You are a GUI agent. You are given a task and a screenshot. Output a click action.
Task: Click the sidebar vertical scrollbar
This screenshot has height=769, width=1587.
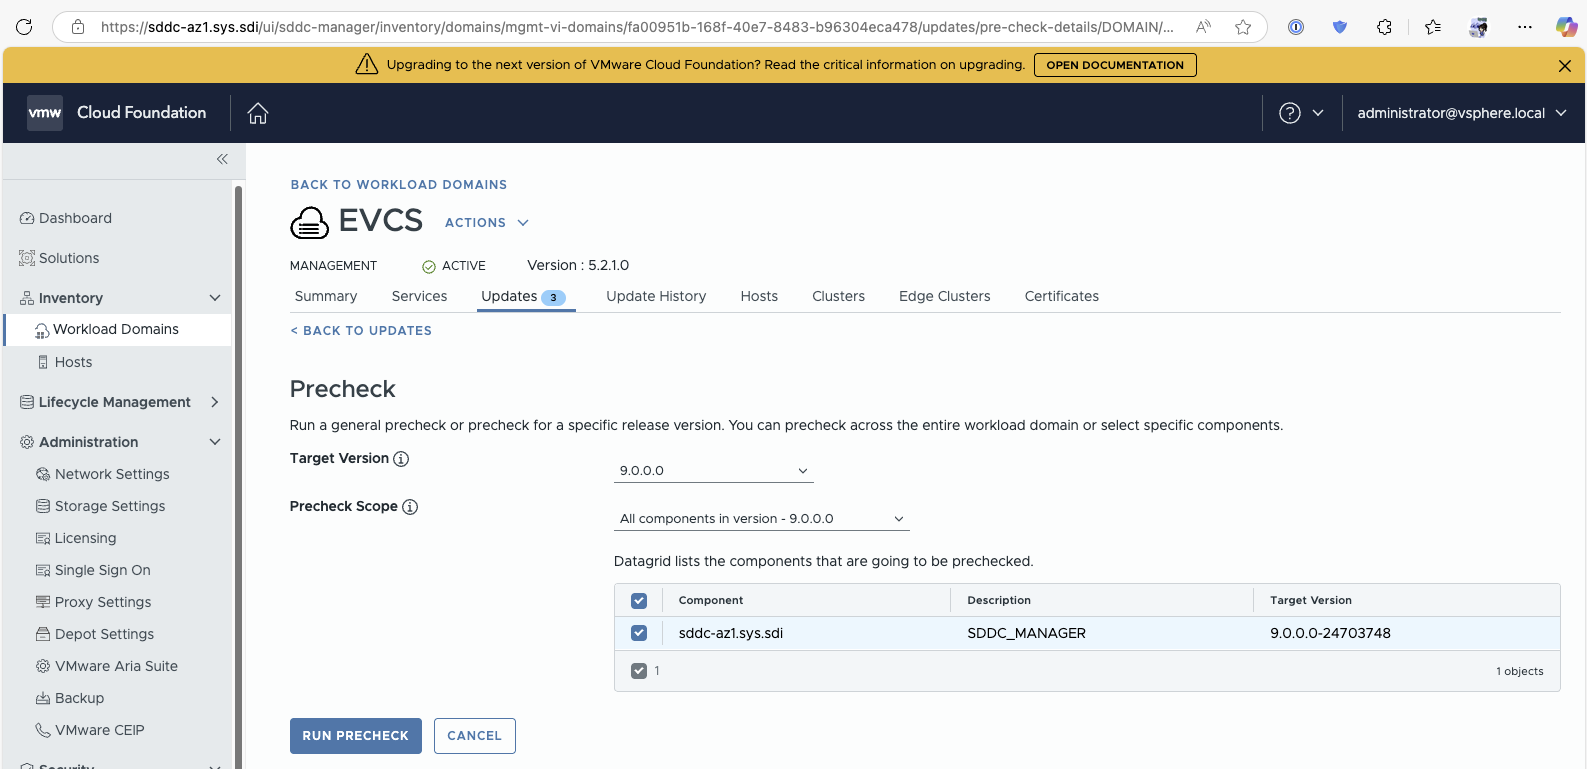[x=239, y=470]
